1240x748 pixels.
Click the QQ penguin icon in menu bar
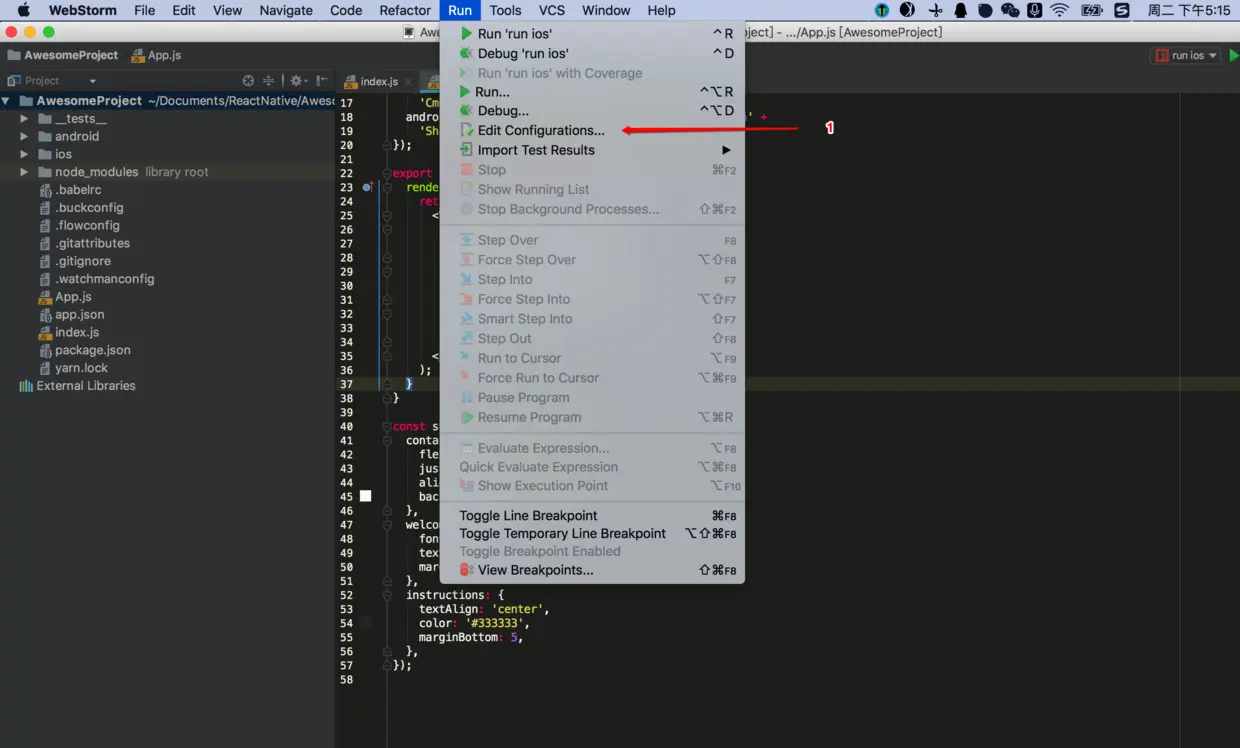click(960, 10)
